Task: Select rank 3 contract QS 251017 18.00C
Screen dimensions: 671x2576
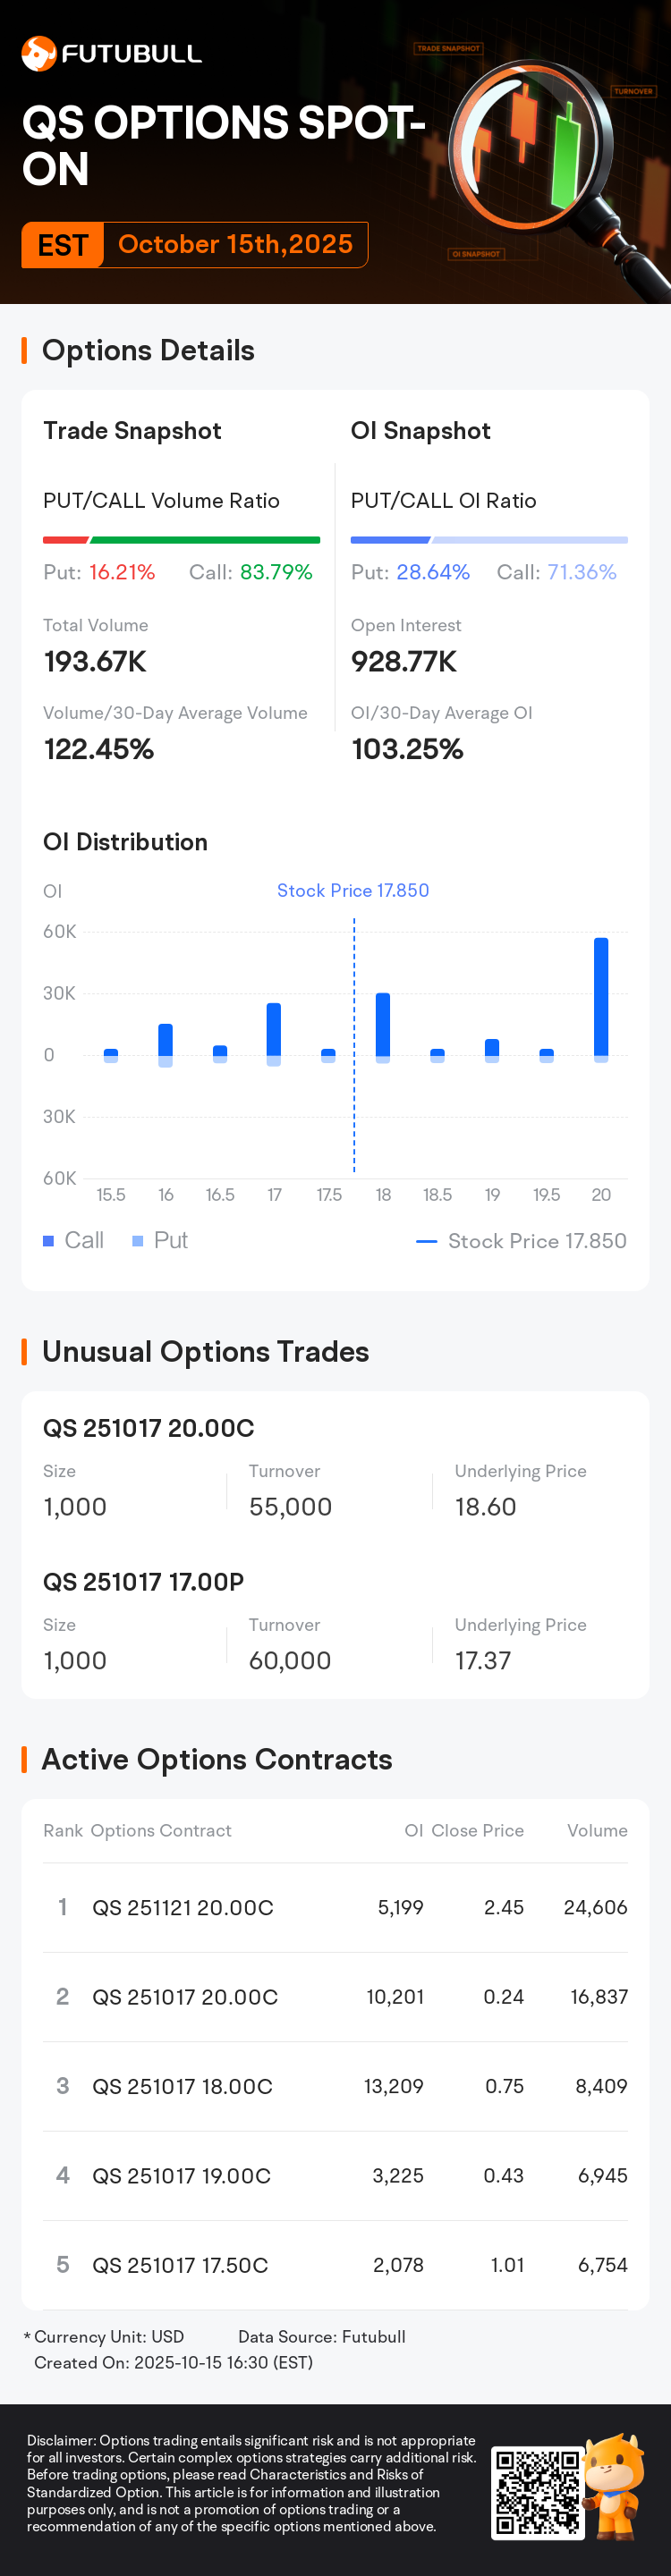Action: pos(182,2087)
